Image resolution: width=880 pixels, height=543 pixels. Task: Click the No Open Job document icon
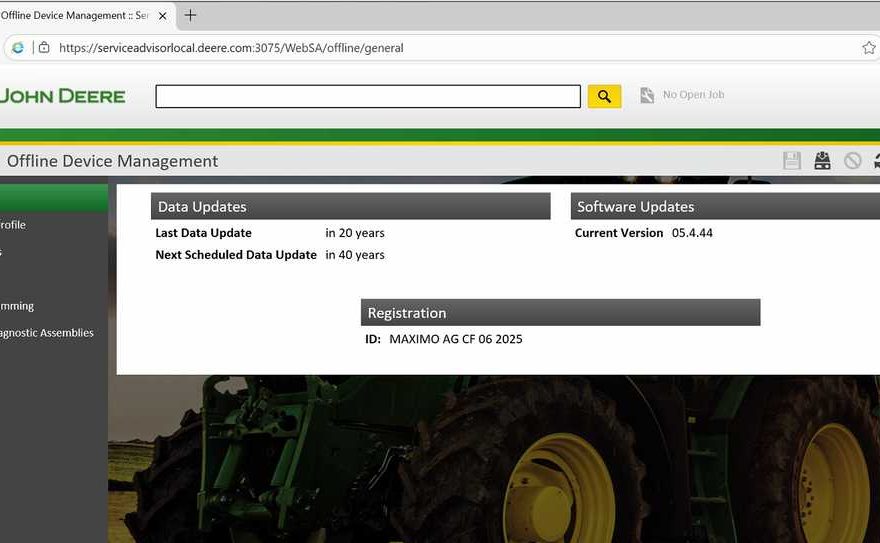click(647, 95)
